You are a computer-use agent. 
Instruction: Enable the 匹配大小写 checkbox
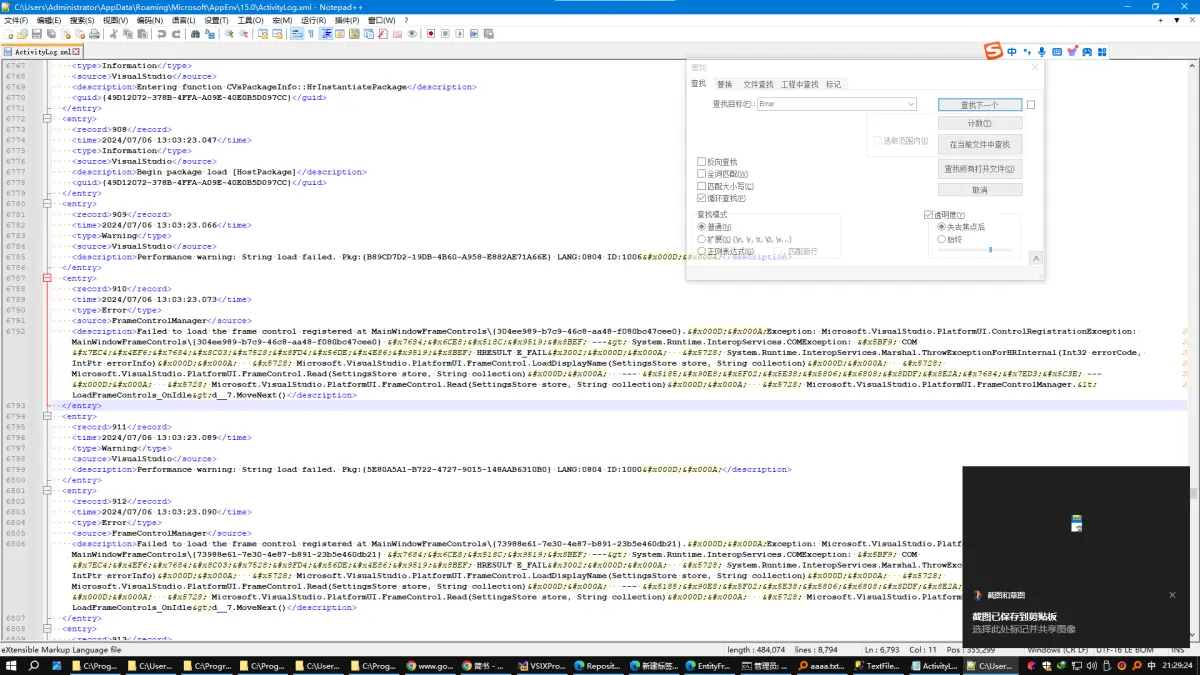pos(701,186)
